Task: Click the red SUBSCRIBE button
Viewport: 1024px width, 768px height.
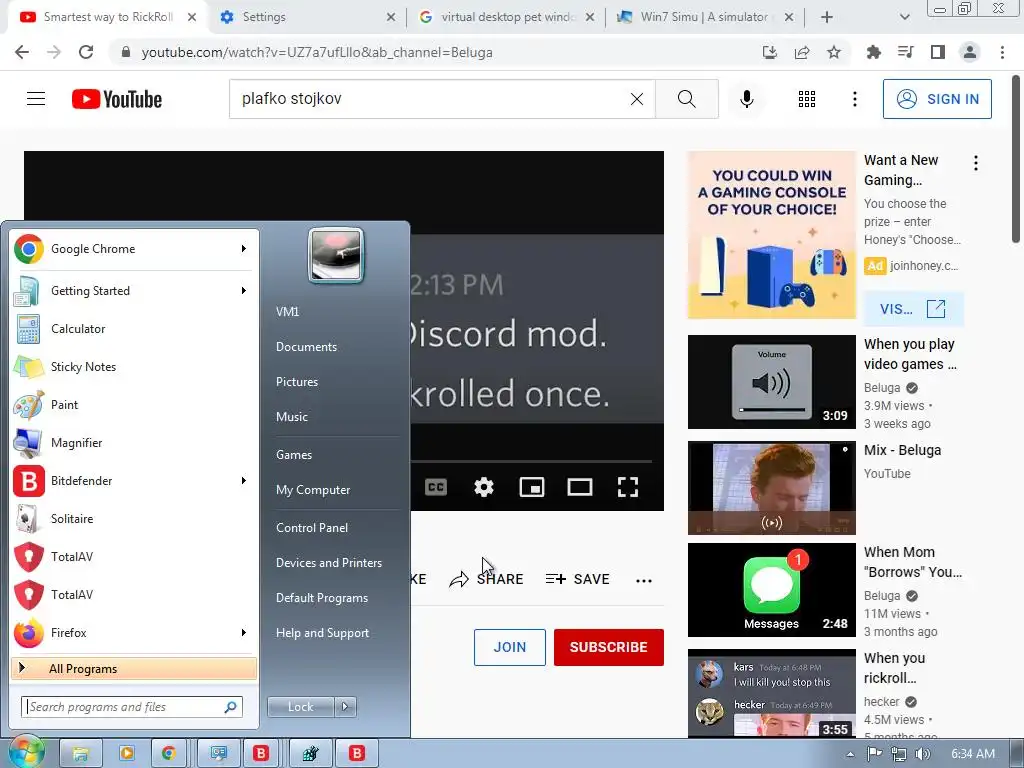Action: tap(608, 647)
